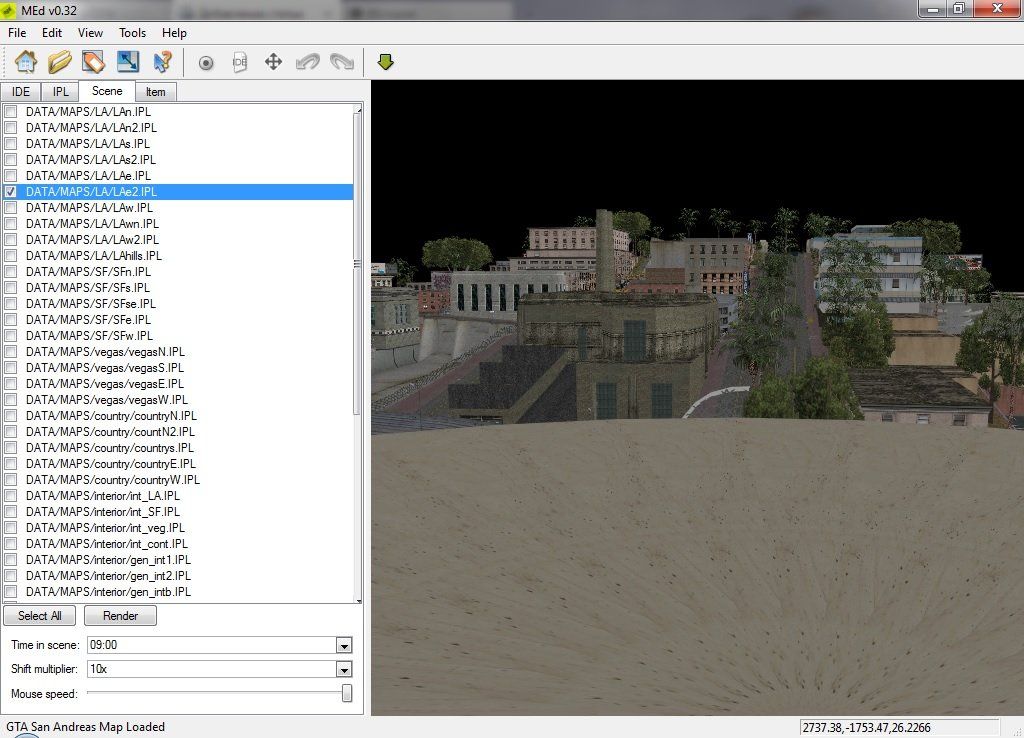Select row DATA/MAPS/SF/SFse.IPL
Screen dimensions: 1024x738
tap(178, 304)
